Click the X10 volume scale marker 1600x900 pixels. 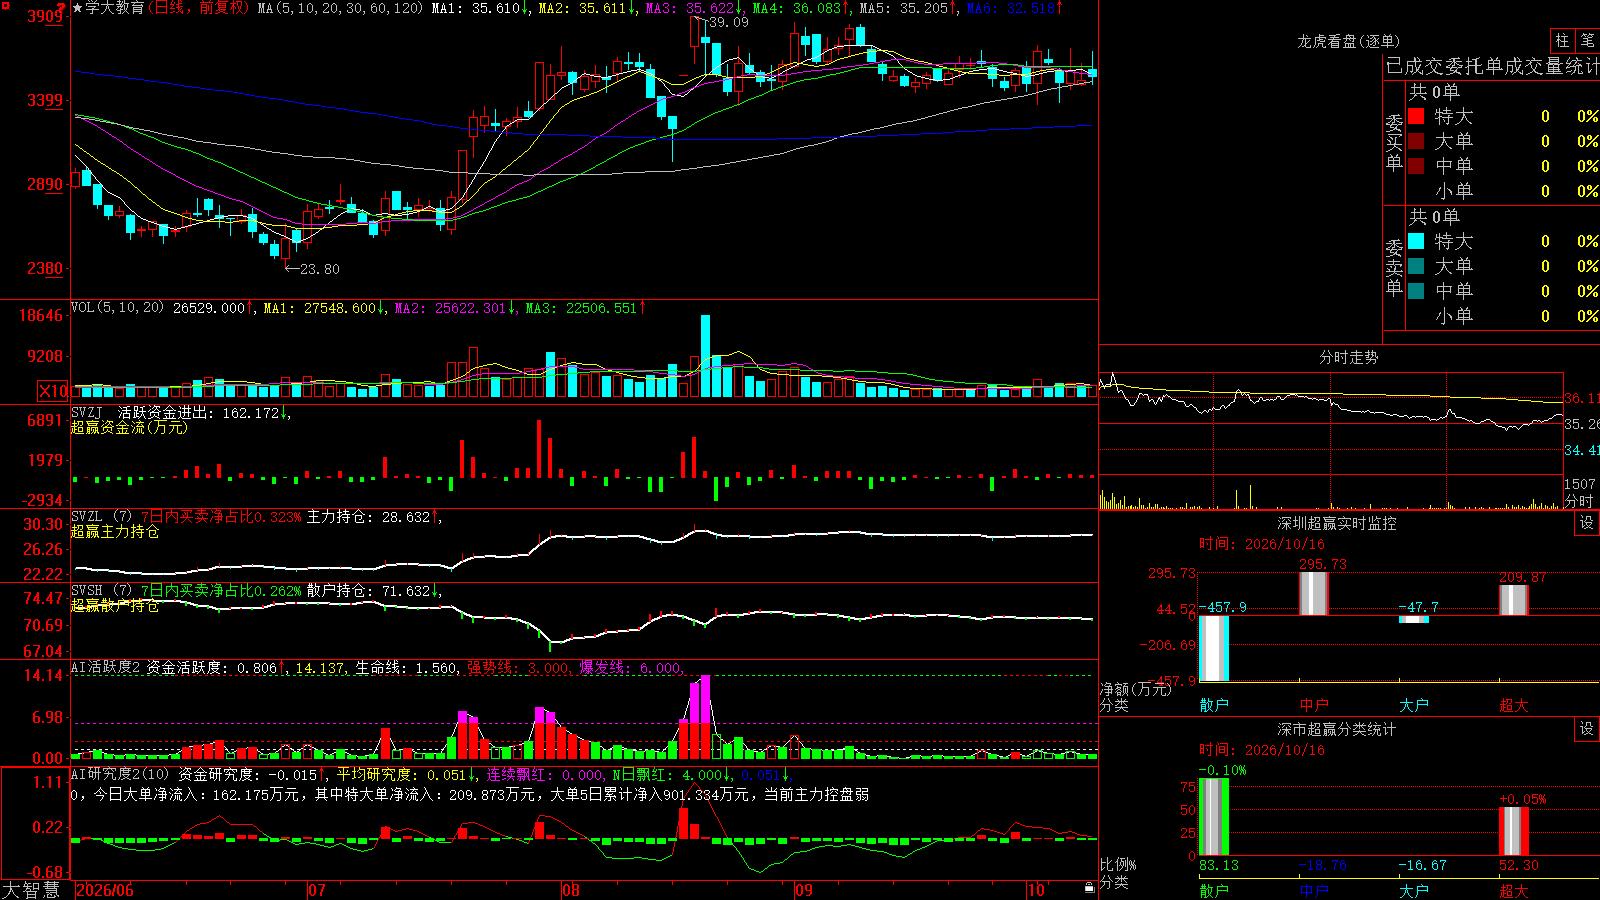tap(53, 391)
